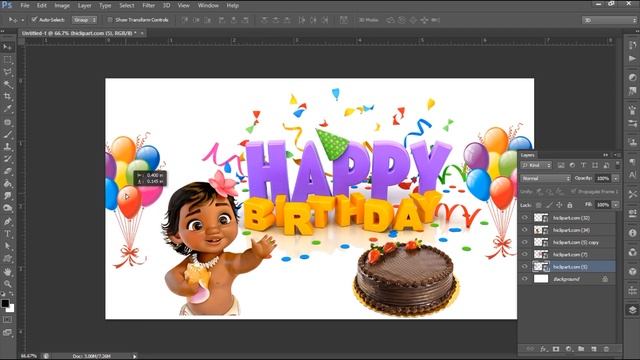The image size is (640, 360).
Task: Select the Zoom tool magnifier
Action: [x=7, y=284]
